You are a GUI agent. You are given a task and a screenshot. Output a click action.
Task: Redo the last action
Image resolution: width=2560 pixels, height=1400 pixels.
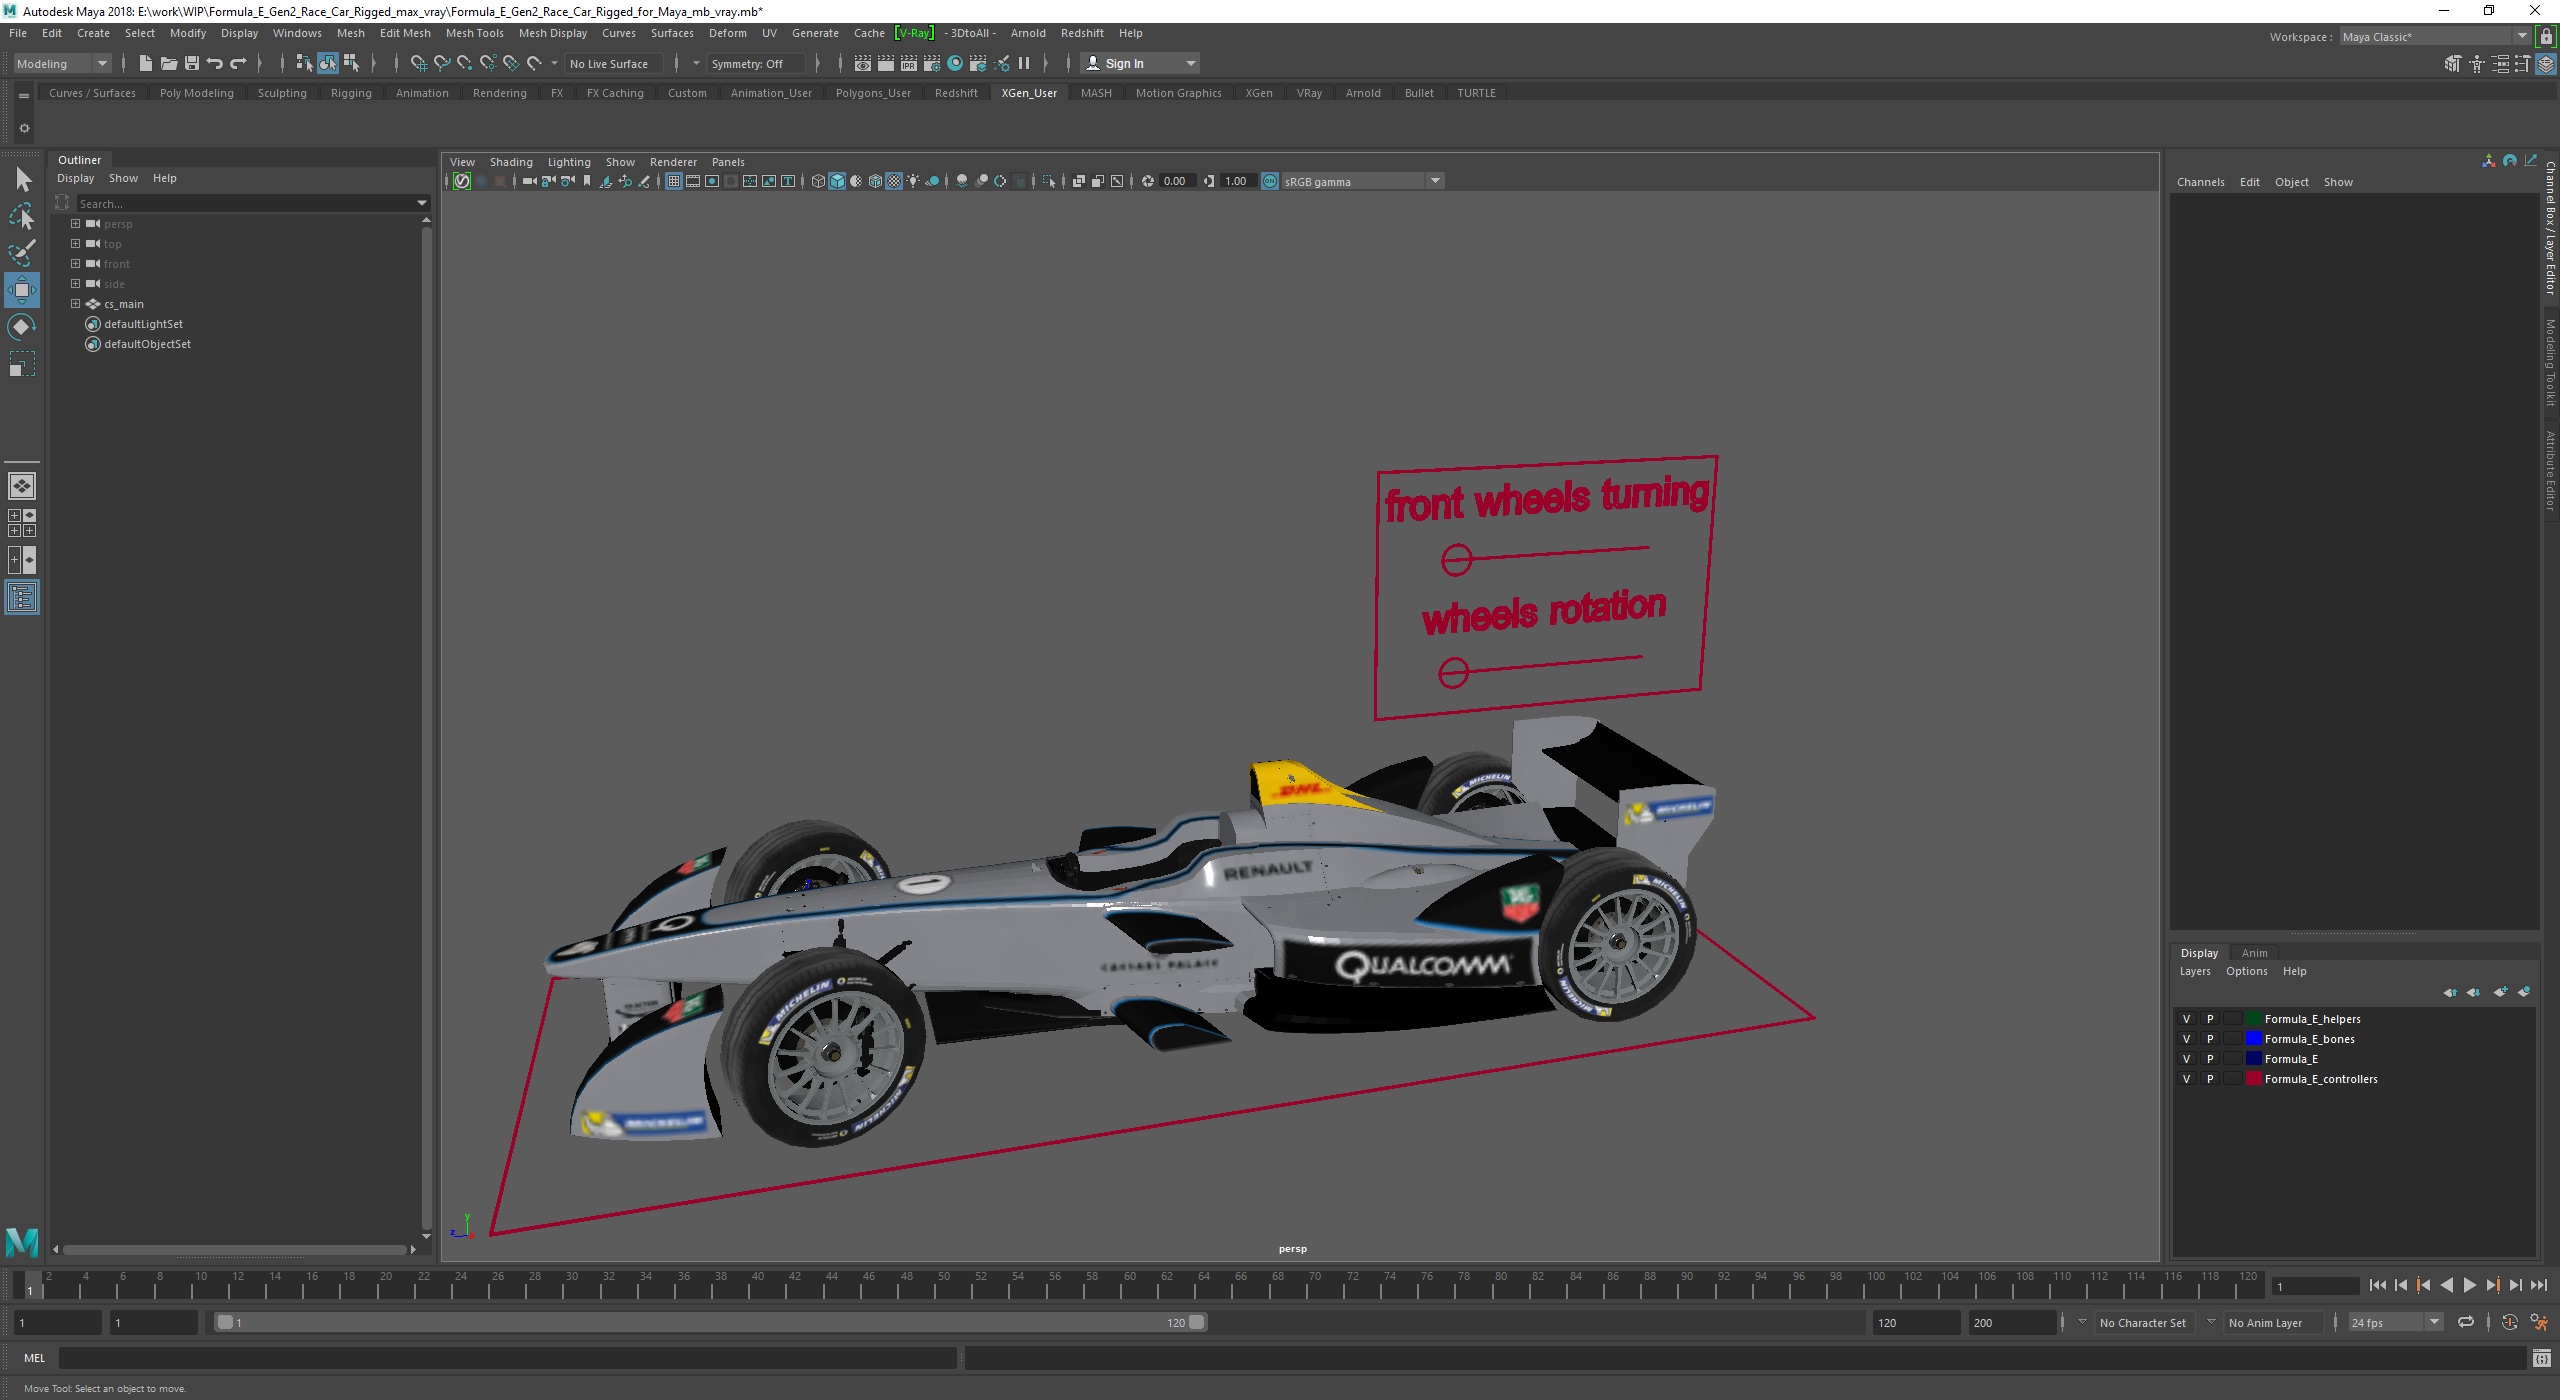coord(238,63)
